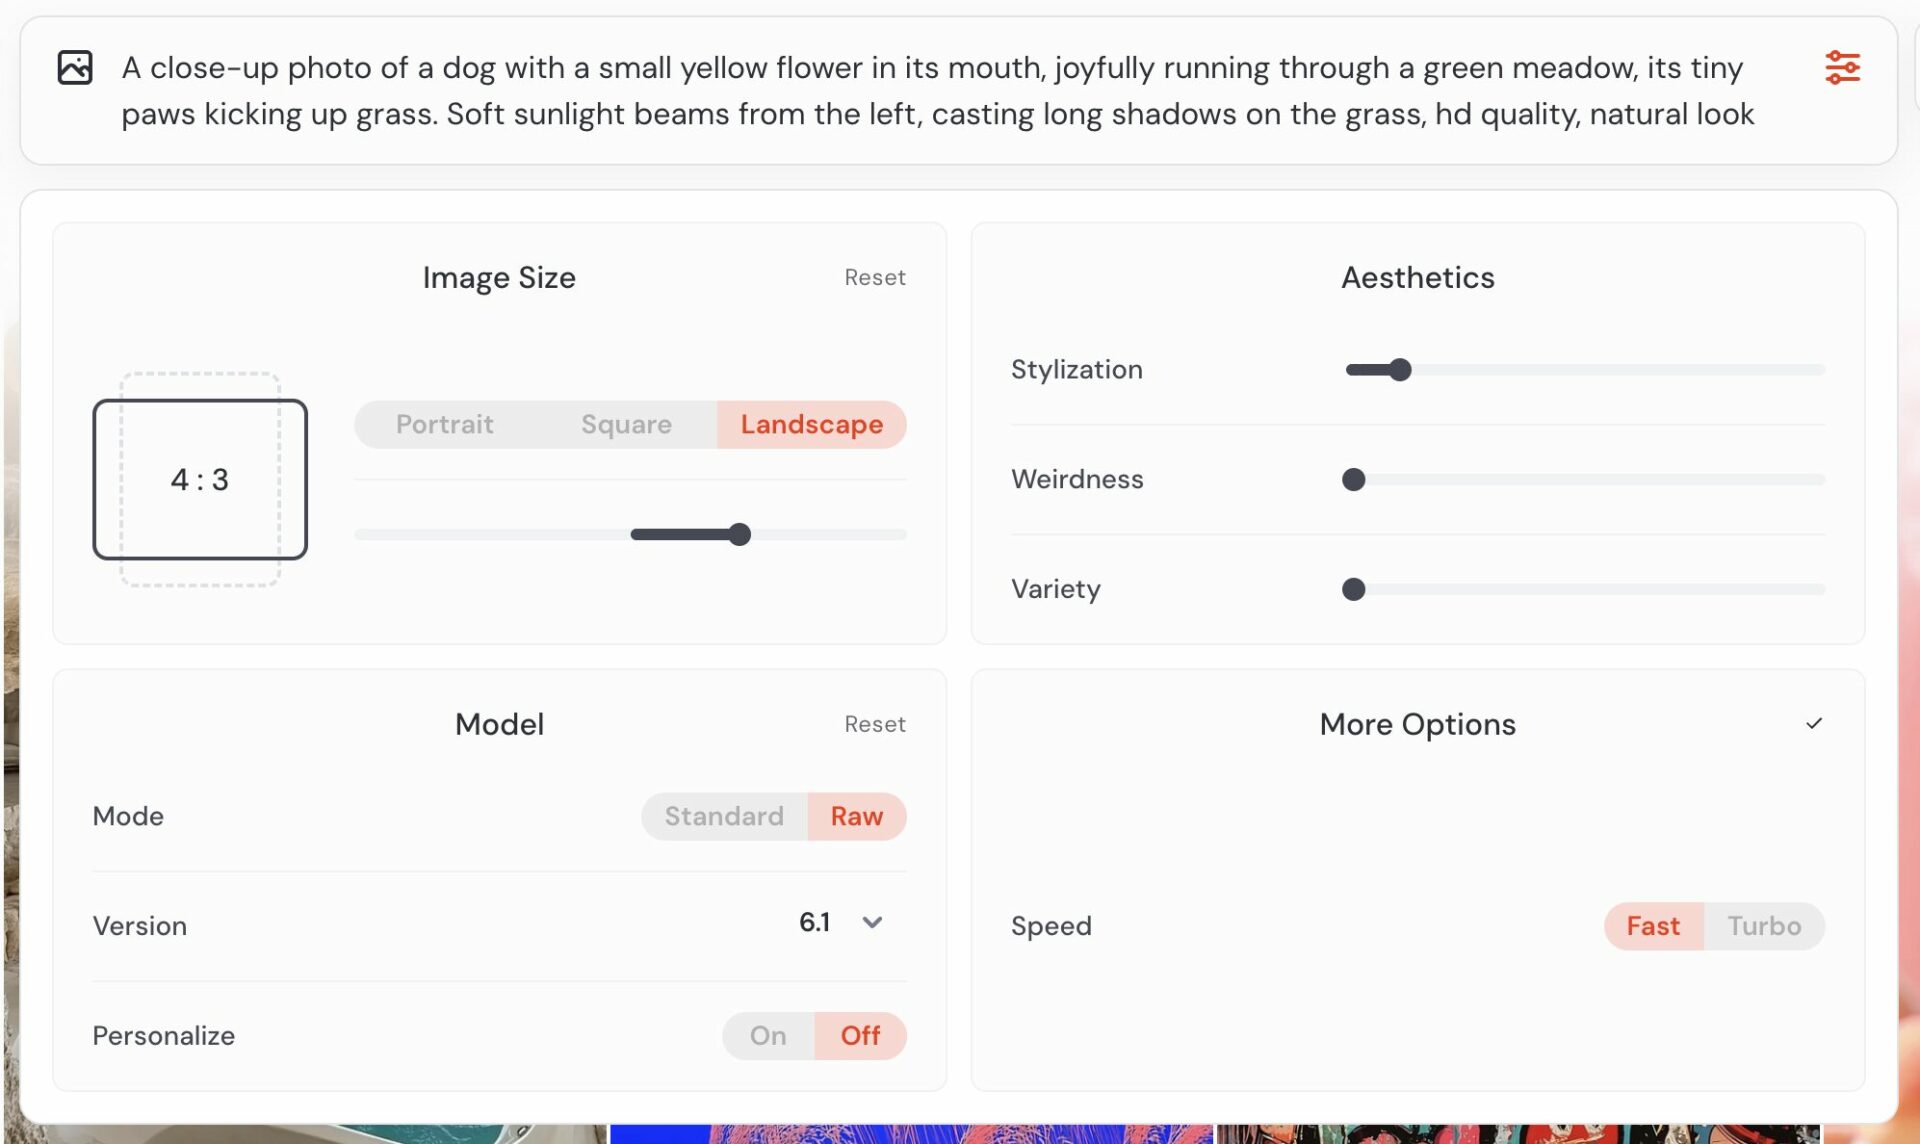Toggle the settings sliders icon
1920x1144 pixels.
pyautogui.click(x=1842, y=68)
